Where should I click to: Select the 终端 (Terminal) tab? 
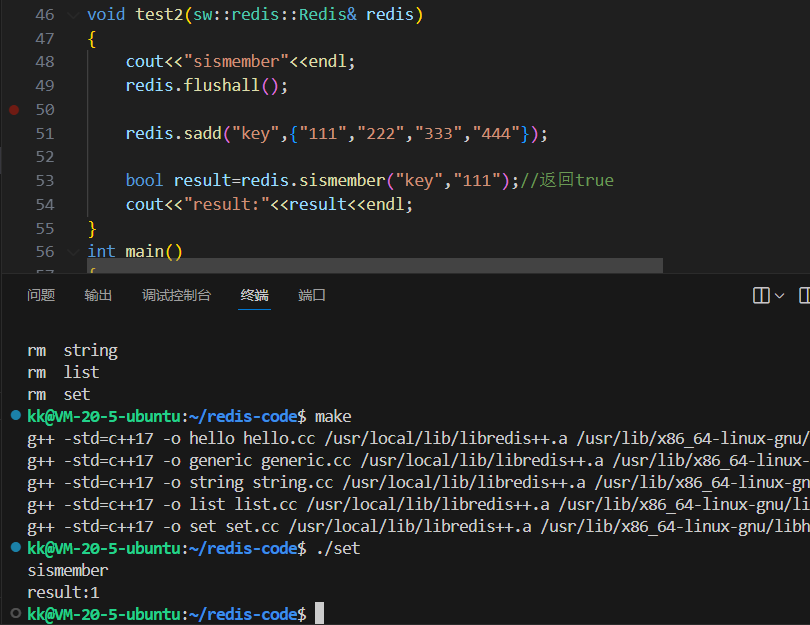[254, 295]
